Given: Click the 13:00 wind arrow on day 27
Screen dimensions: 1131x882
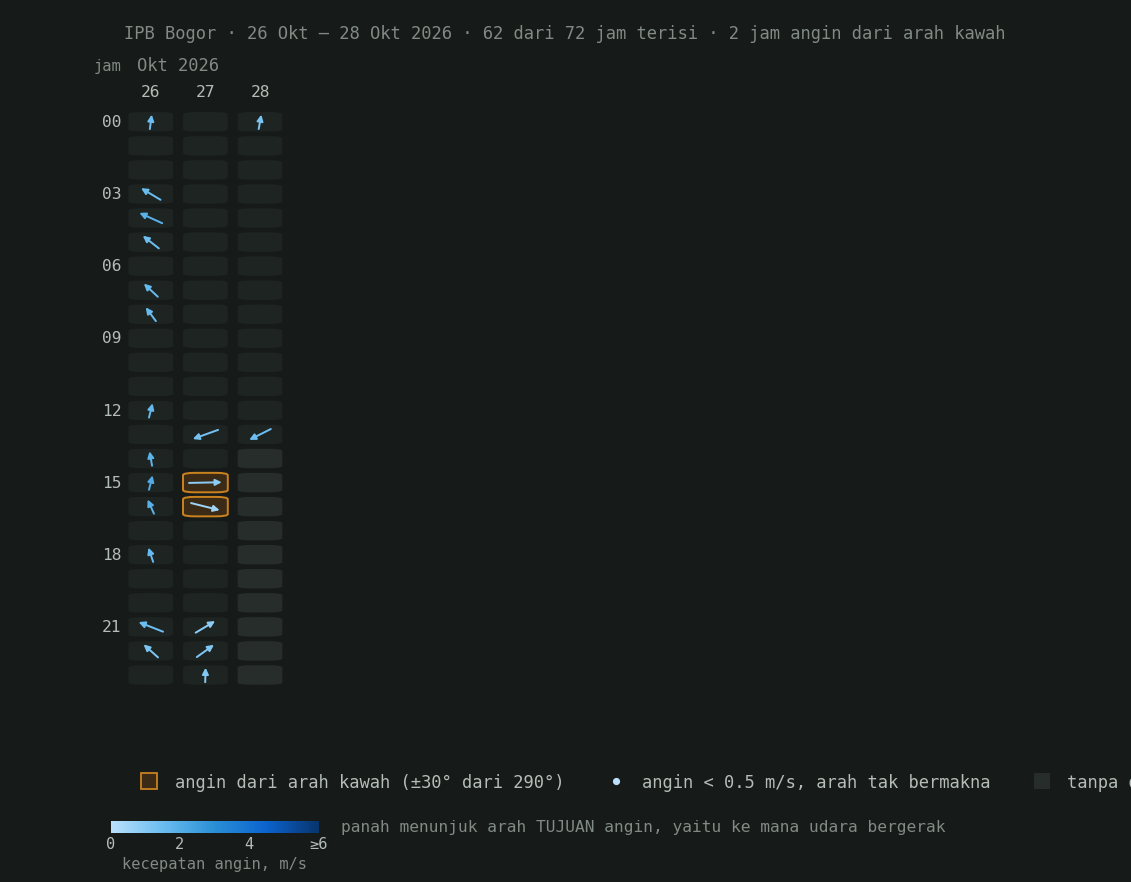Looking at the screenshot, I should [206, 435].
